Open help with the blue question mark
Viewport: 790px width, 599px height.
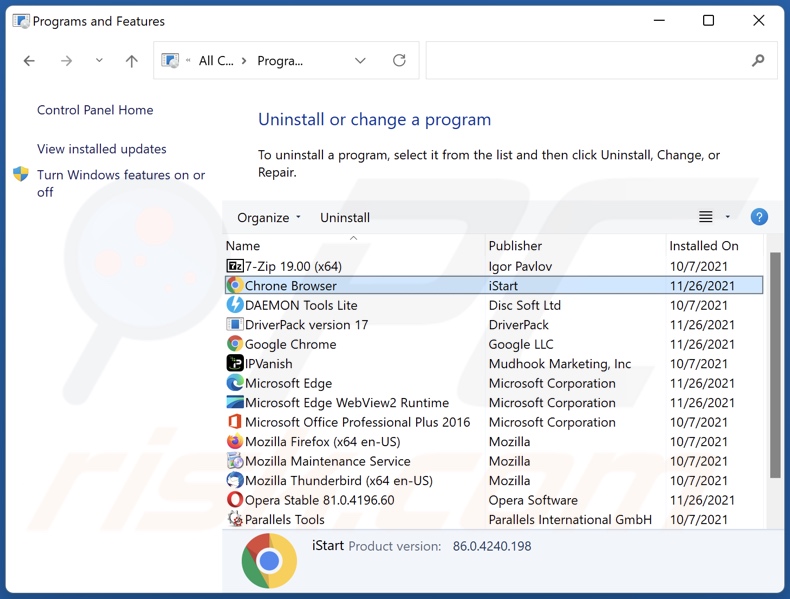coord(759,217)
